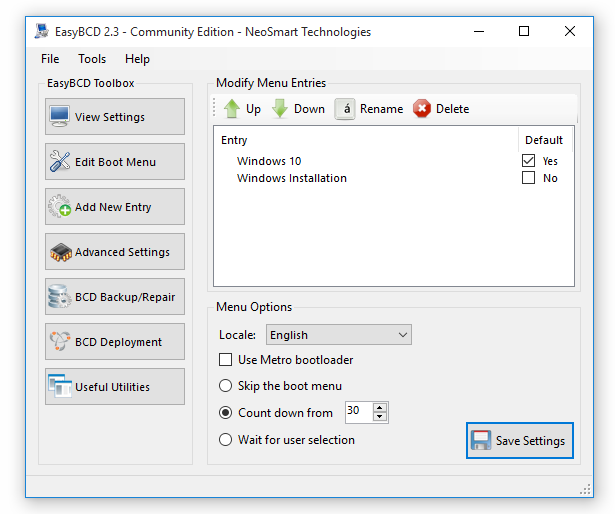Viewport: 615px width, 514px height.
Task: Open the Help menu
Action: point(137,59)
